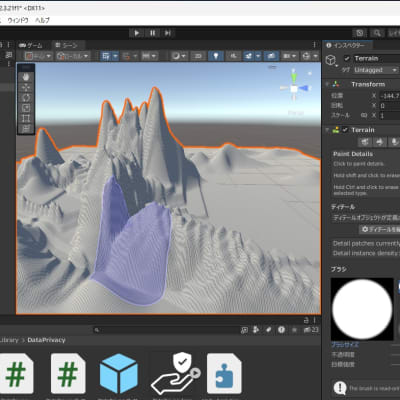Switch to the Scene (シーン) tab

click(x=66, y=45)
